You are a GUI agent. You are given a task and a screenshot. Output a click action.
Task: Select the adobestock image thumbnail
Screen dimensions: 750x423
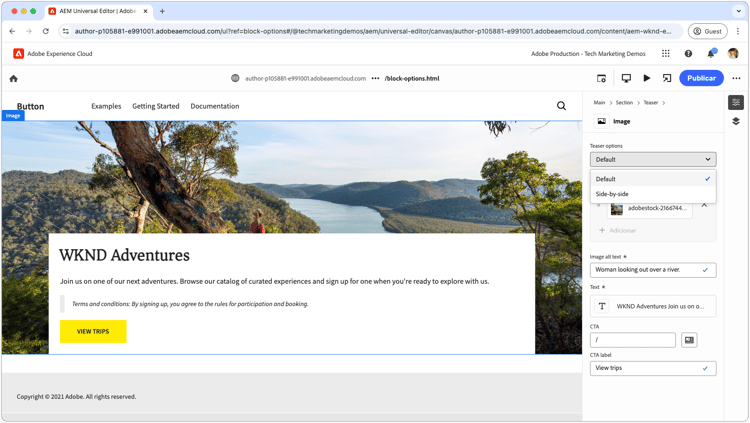[617, 209]
